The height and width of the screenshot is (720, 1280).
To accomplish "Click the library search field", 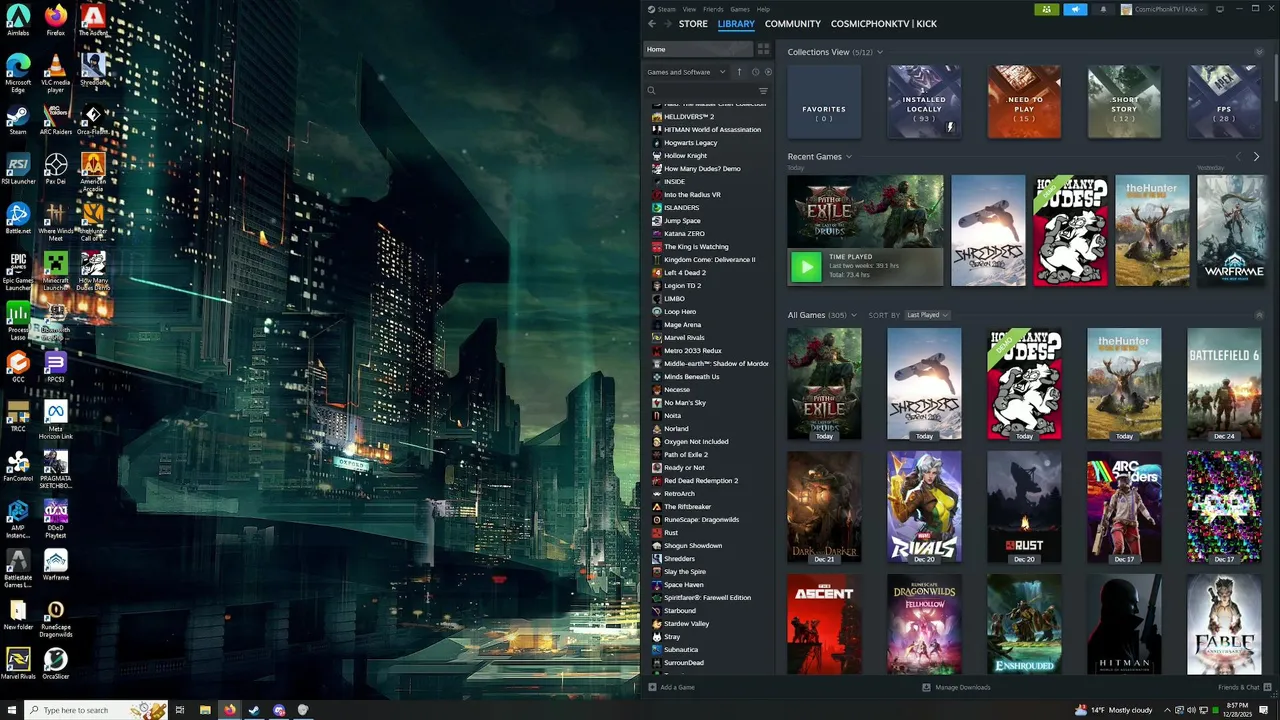I will click(698, 91).
